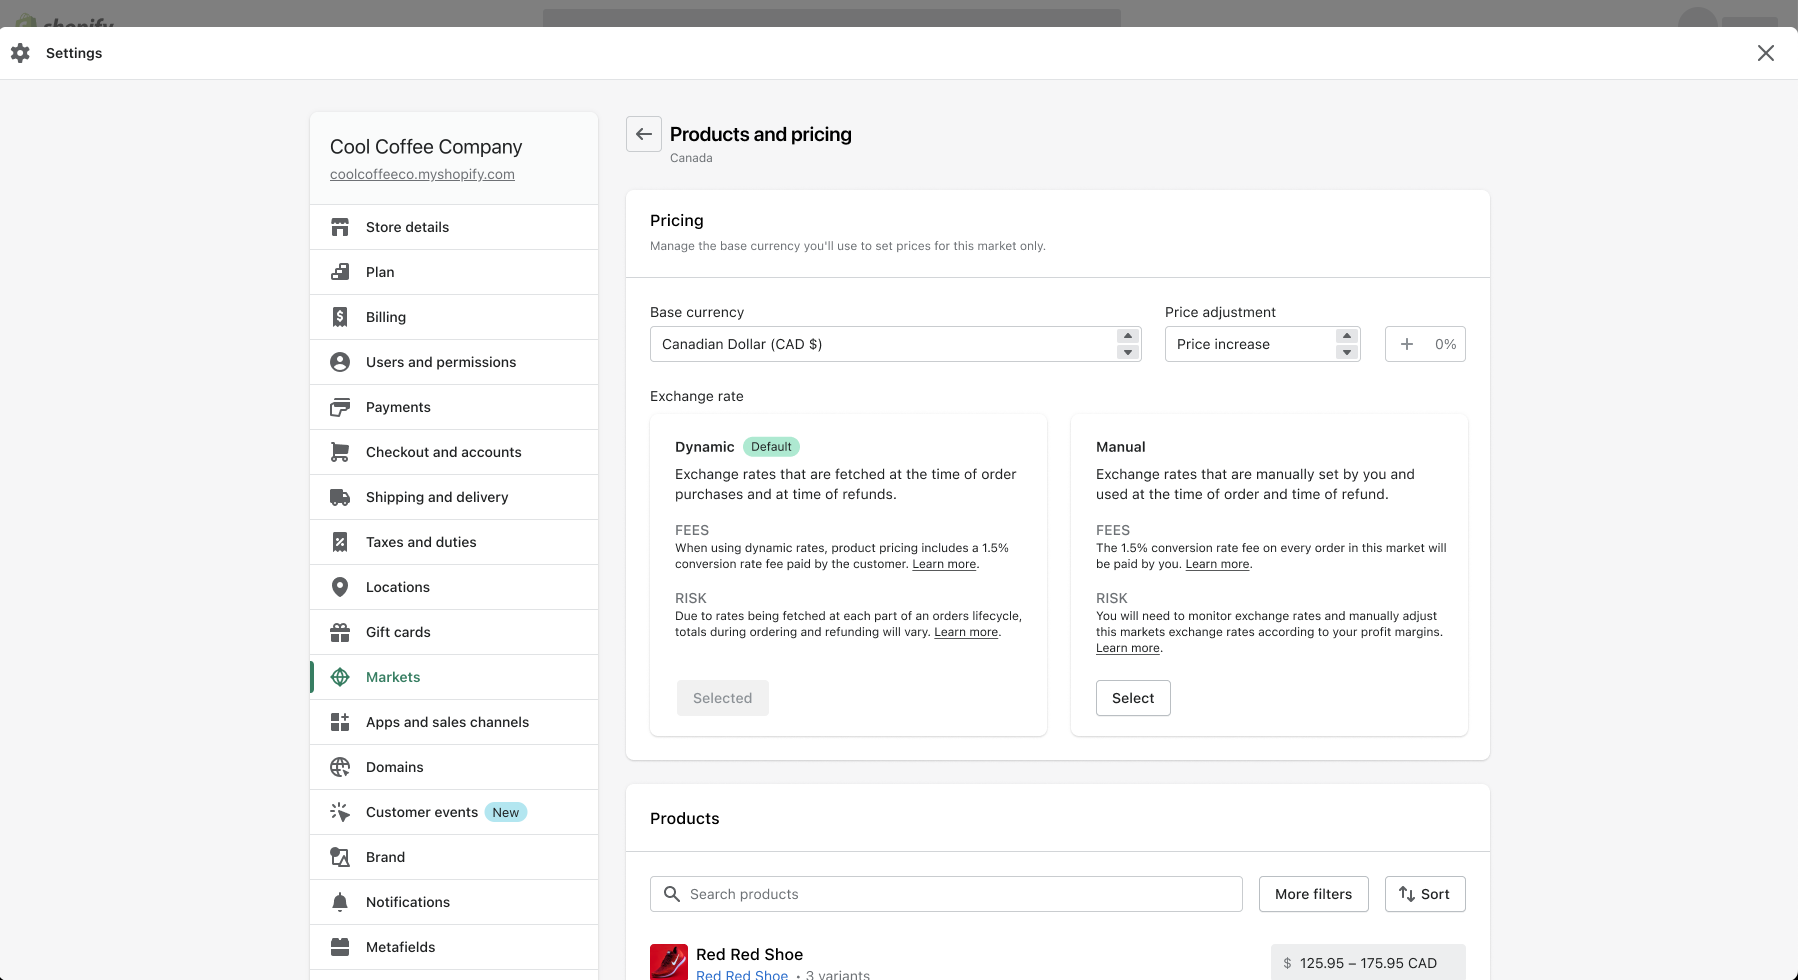The width and height of the screenshot is (1798, 980).
Task: Open the Markets settings section
Action: 393,677
